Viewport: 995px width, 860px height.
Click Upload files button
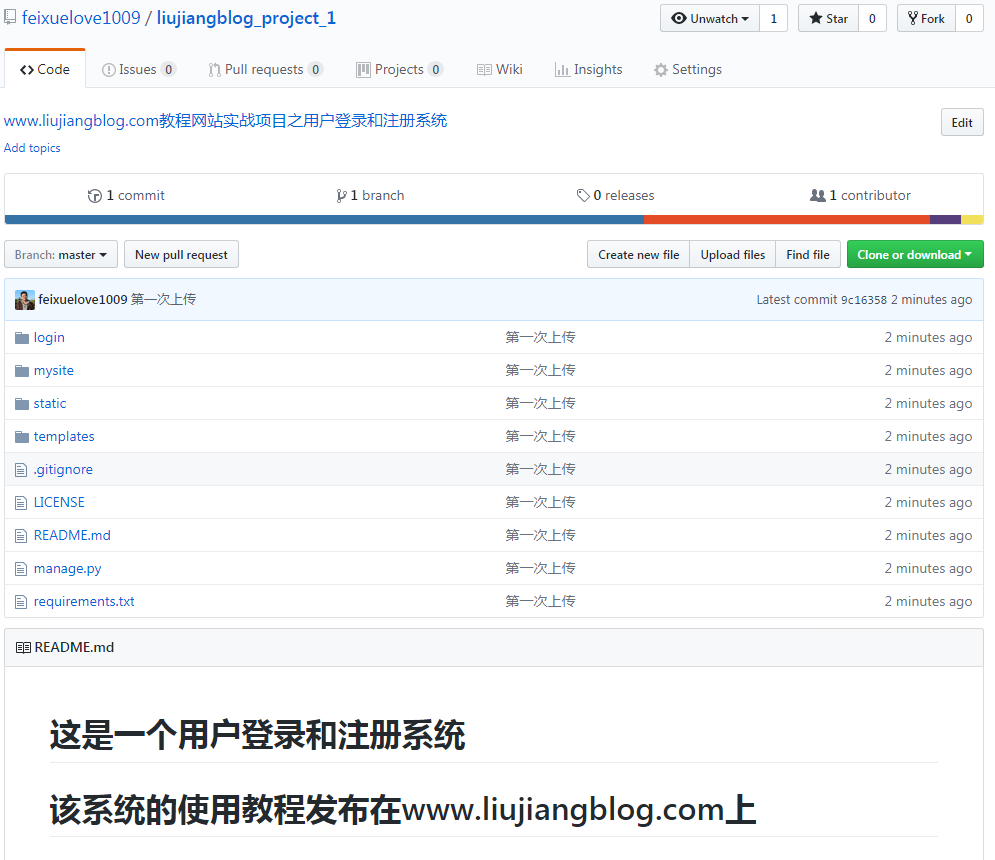coord(733,255)
